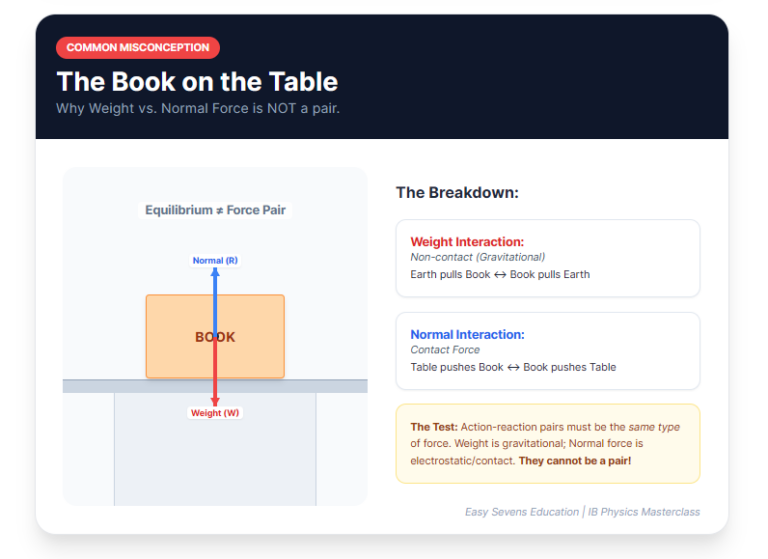Select the title "The Book on the Table"
The height and width of the screenshot is (559, 768).
click(197, 81)
